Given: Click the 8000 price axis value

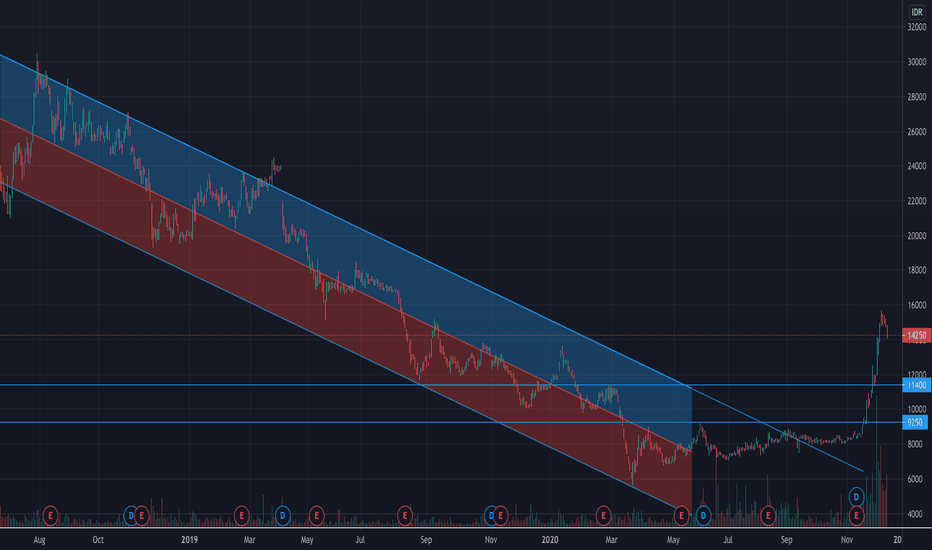Looking at the screenshot, I should click(915, 444).
